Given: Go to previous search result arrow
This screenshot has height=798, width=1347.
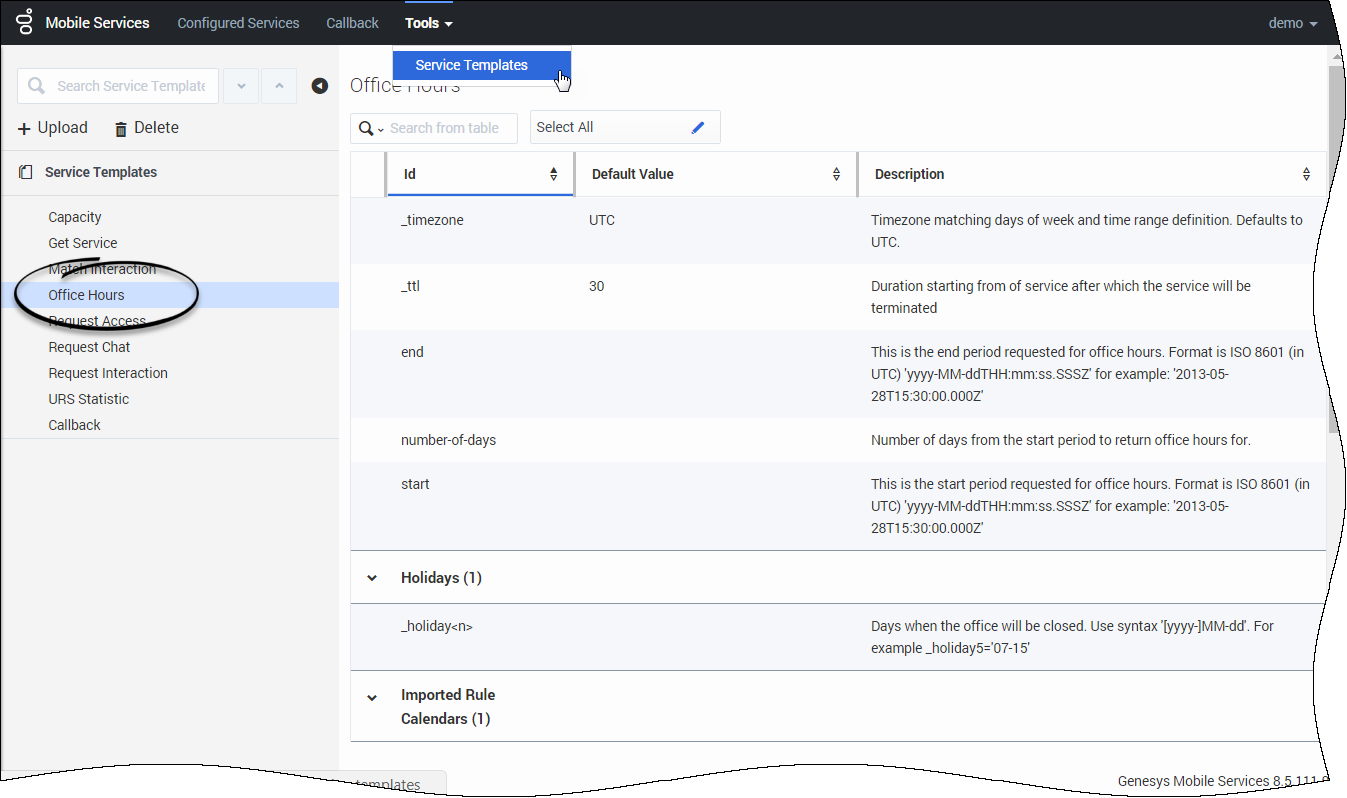Looking at the screenshot, I should [x=279, y=86].
